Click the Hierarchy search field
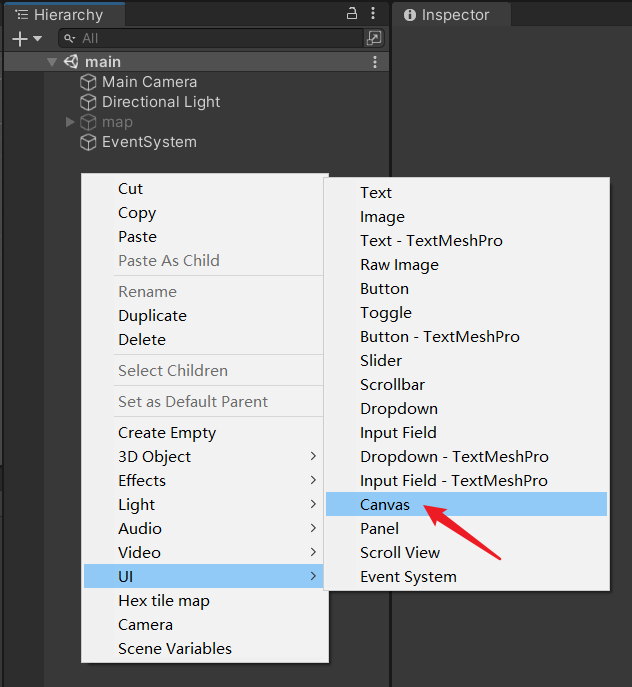The height and width of the screenshot is (687, 632). [211, 39]
